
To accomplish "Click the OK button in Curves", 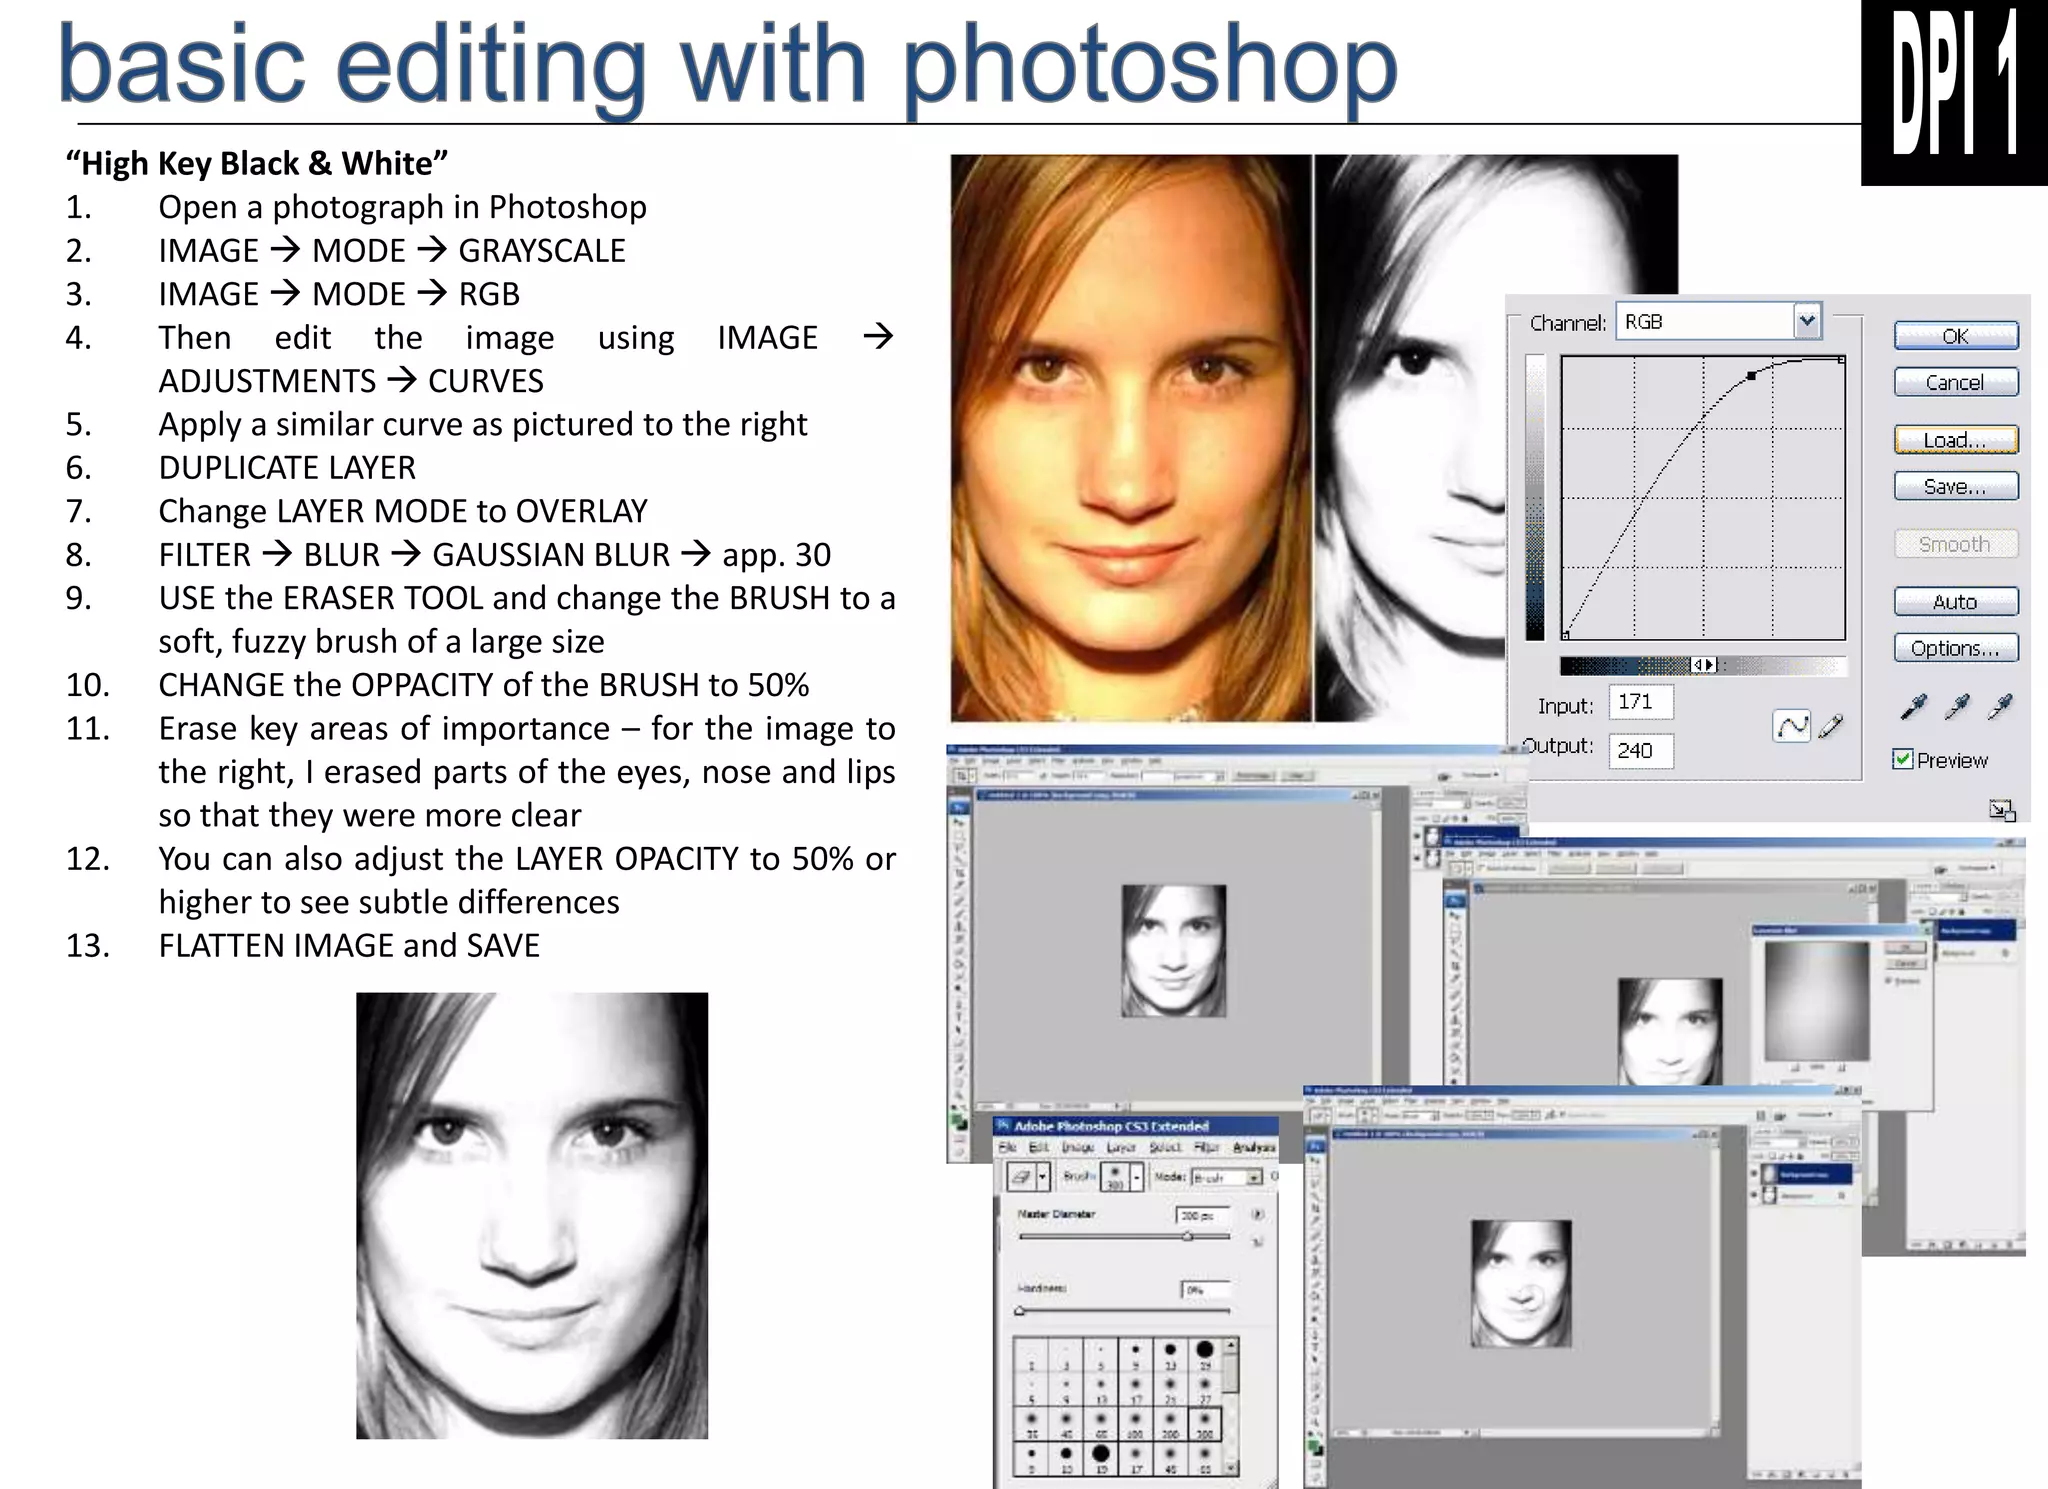I will point(1955,336).
